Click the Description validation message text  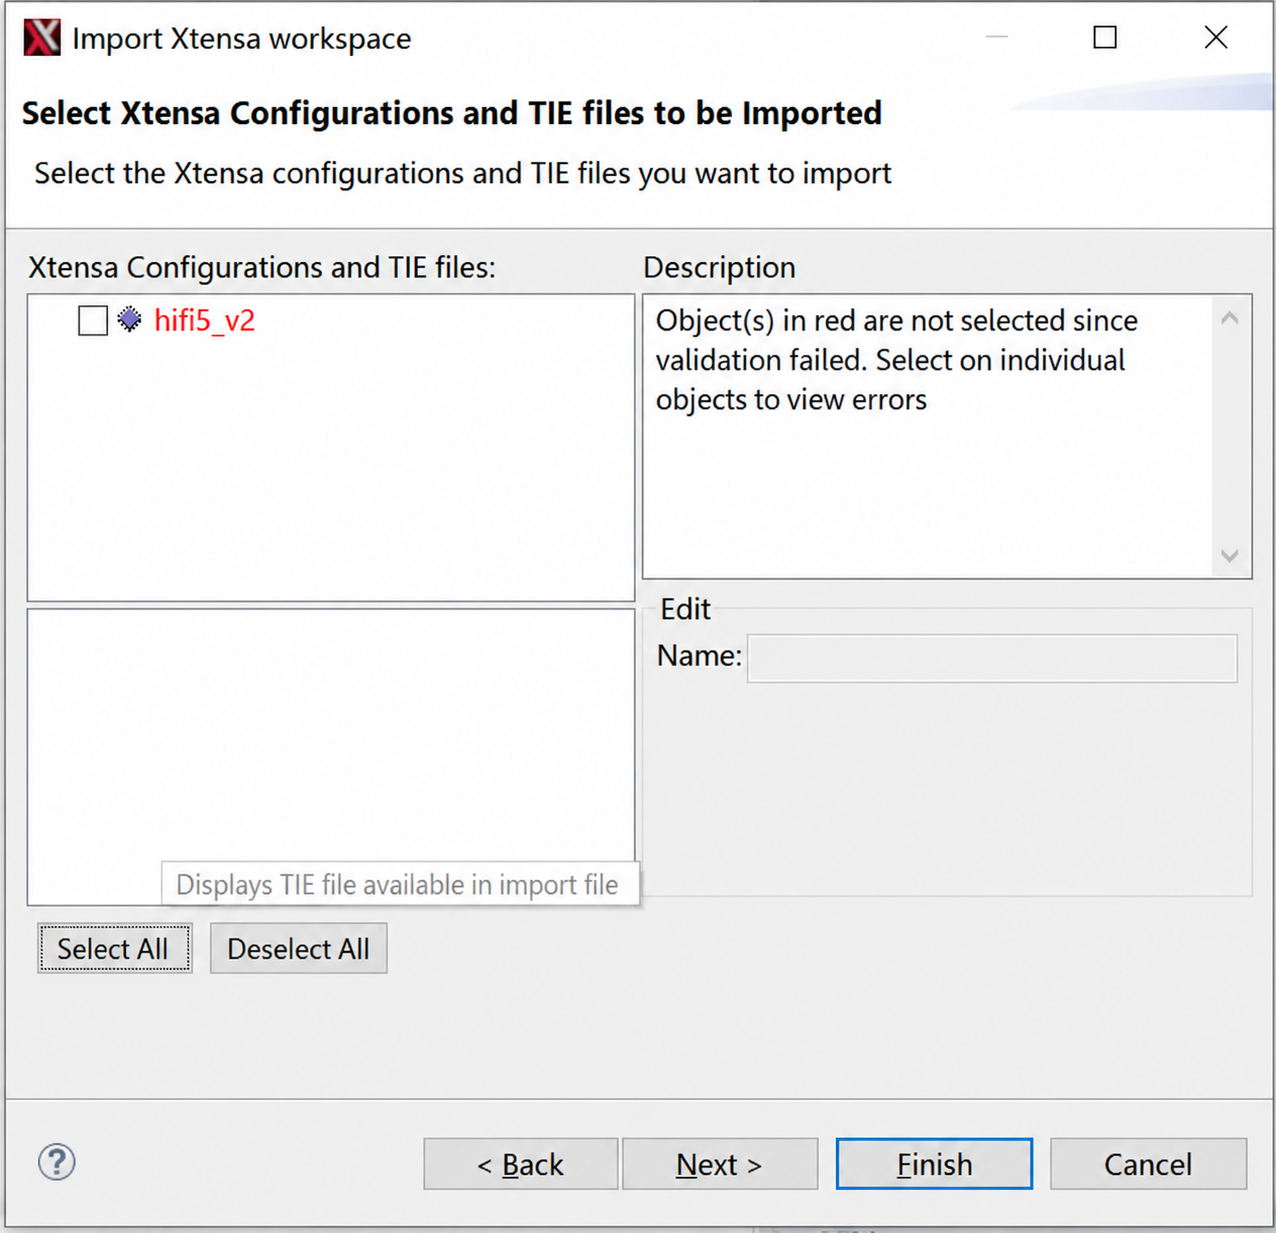[x=896, y=360]
